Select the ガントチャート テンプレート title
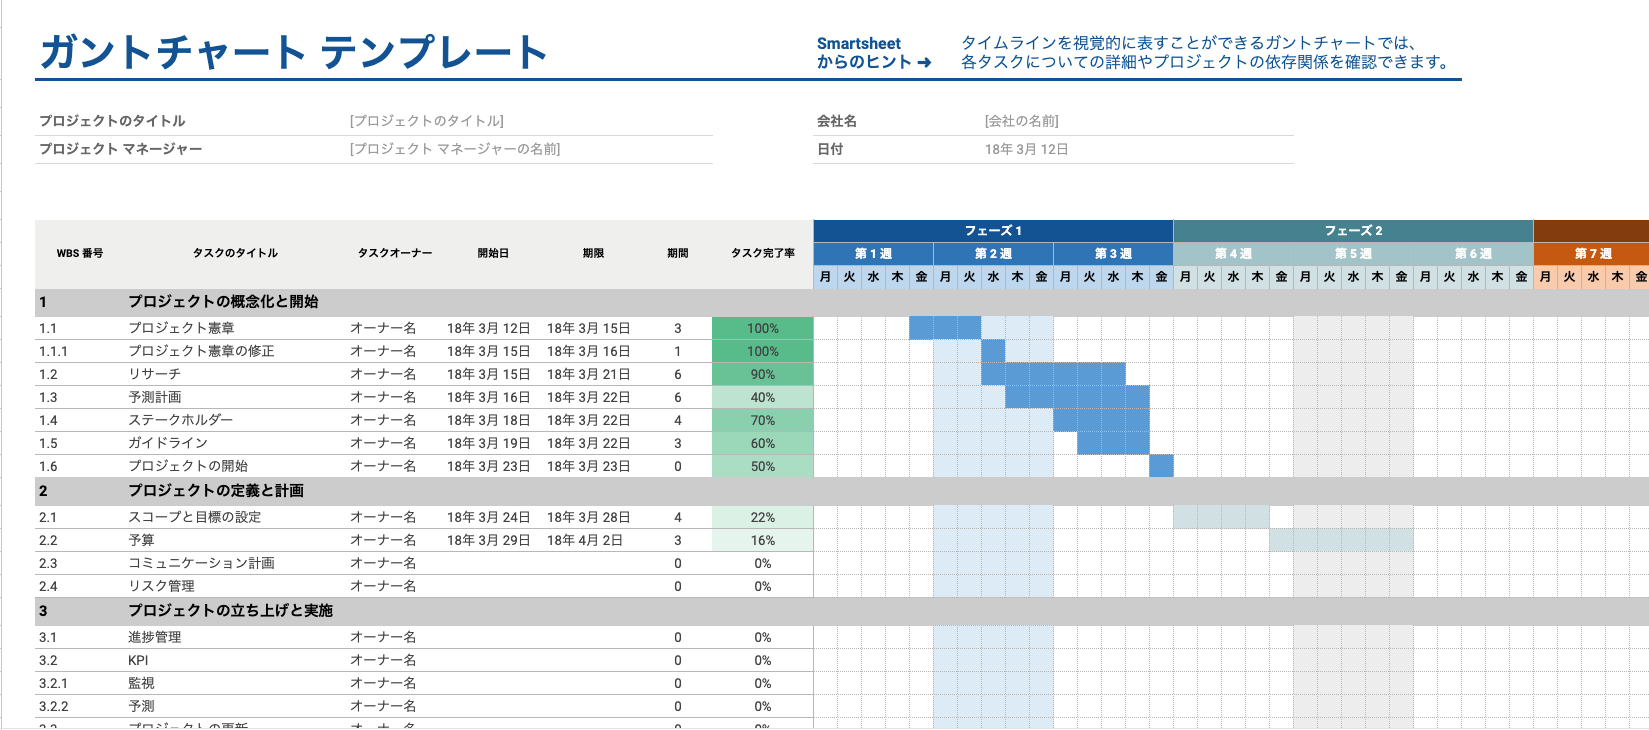The height and width of the screenshot is (730, 1649). pyautogui.click(x=294, y=52)
